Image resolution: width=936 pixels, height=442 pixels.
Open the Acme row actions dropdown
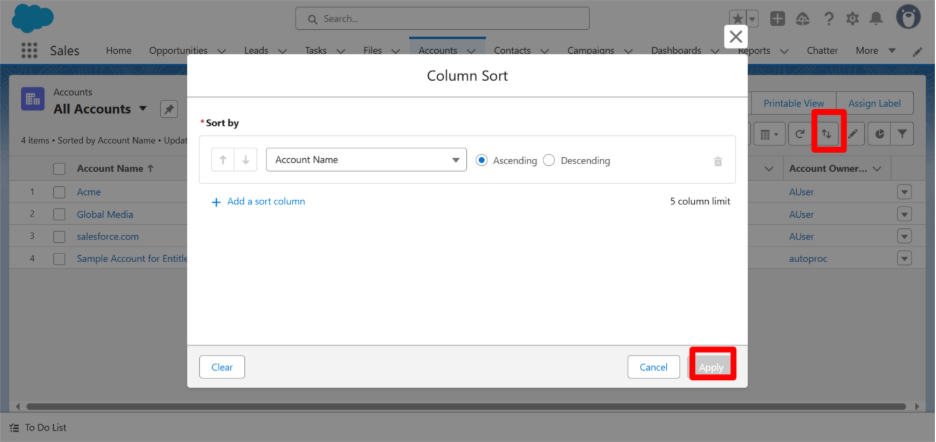coord(904,192)
